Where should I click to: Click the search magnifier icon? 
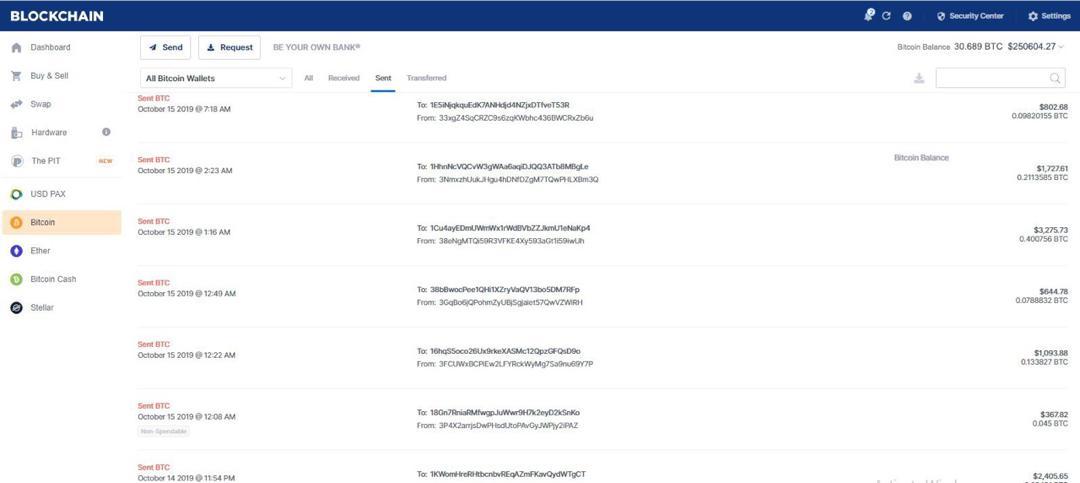[1055, 78]
